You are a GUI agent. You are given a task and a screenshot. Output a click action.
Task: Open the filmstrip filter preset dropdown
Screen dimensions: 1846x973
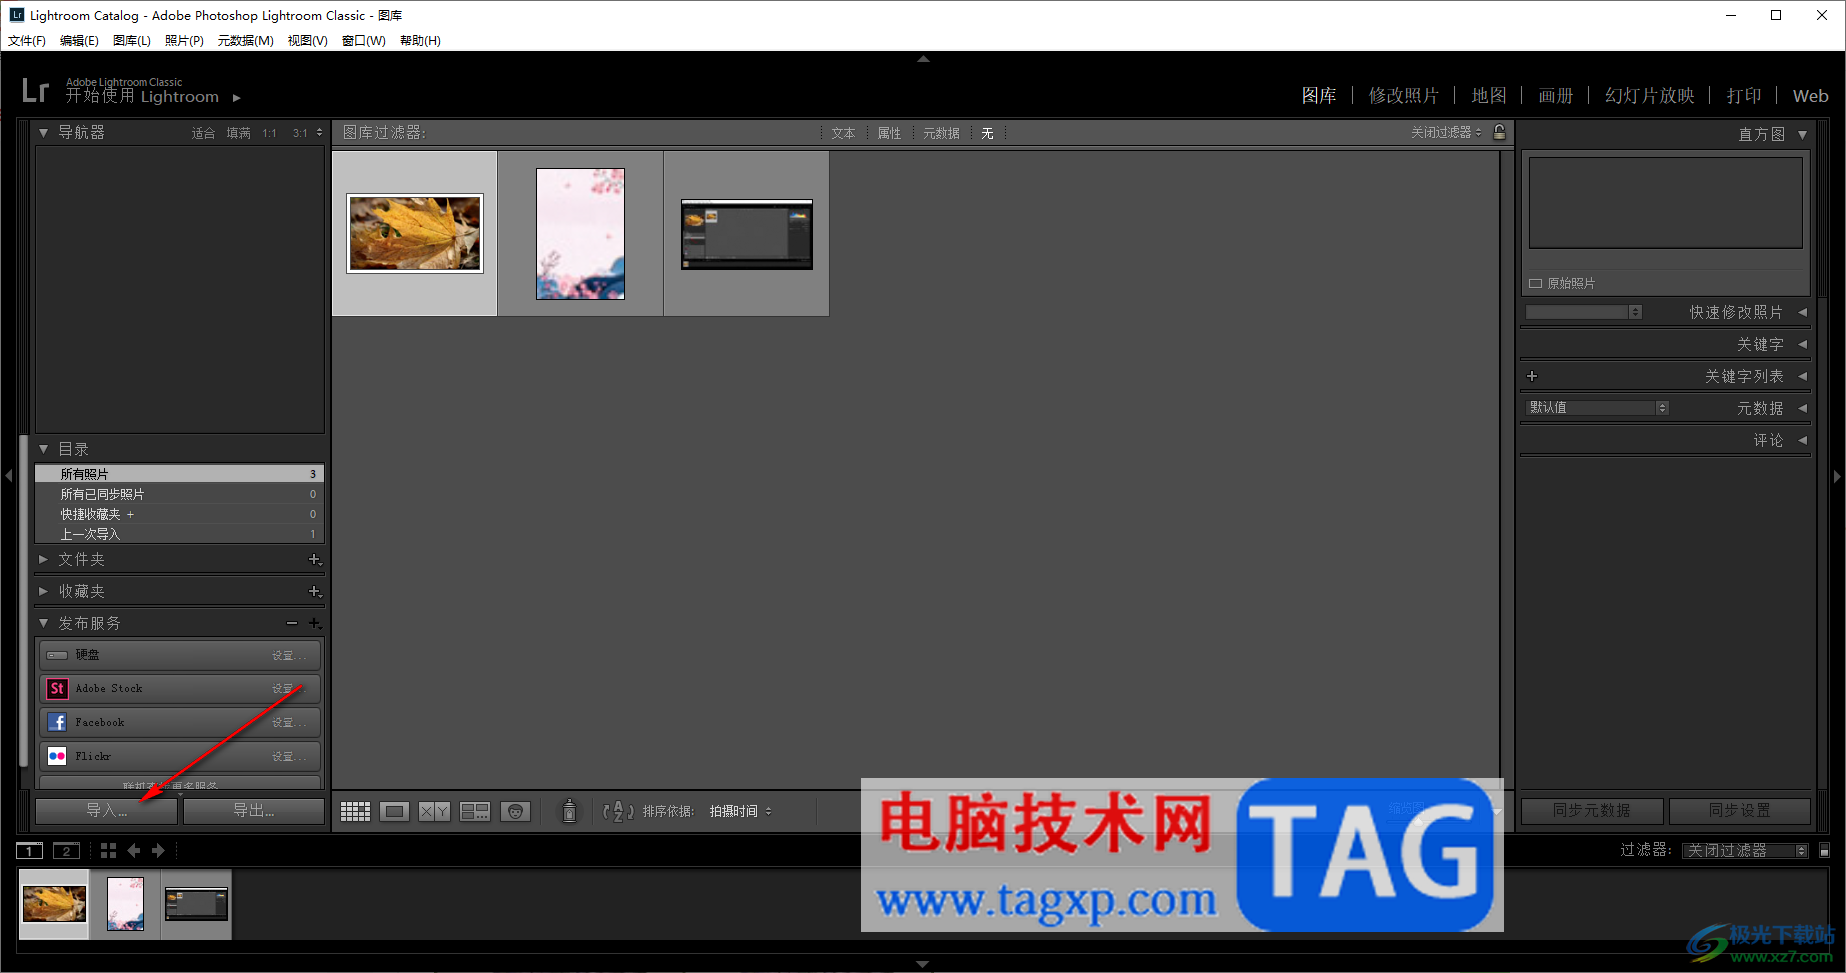[x=1745, y=850]
